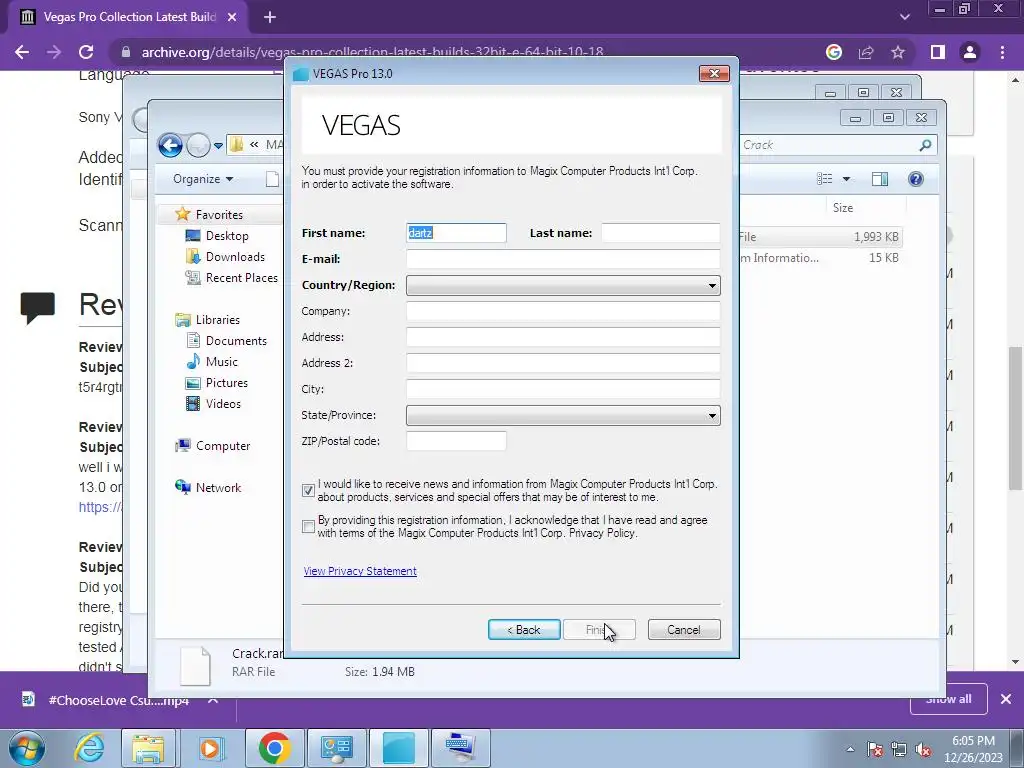Click the ZIP/Postal code field
Screen dimensions: 1024x768
pyautogui.click(x=456, y=441)
